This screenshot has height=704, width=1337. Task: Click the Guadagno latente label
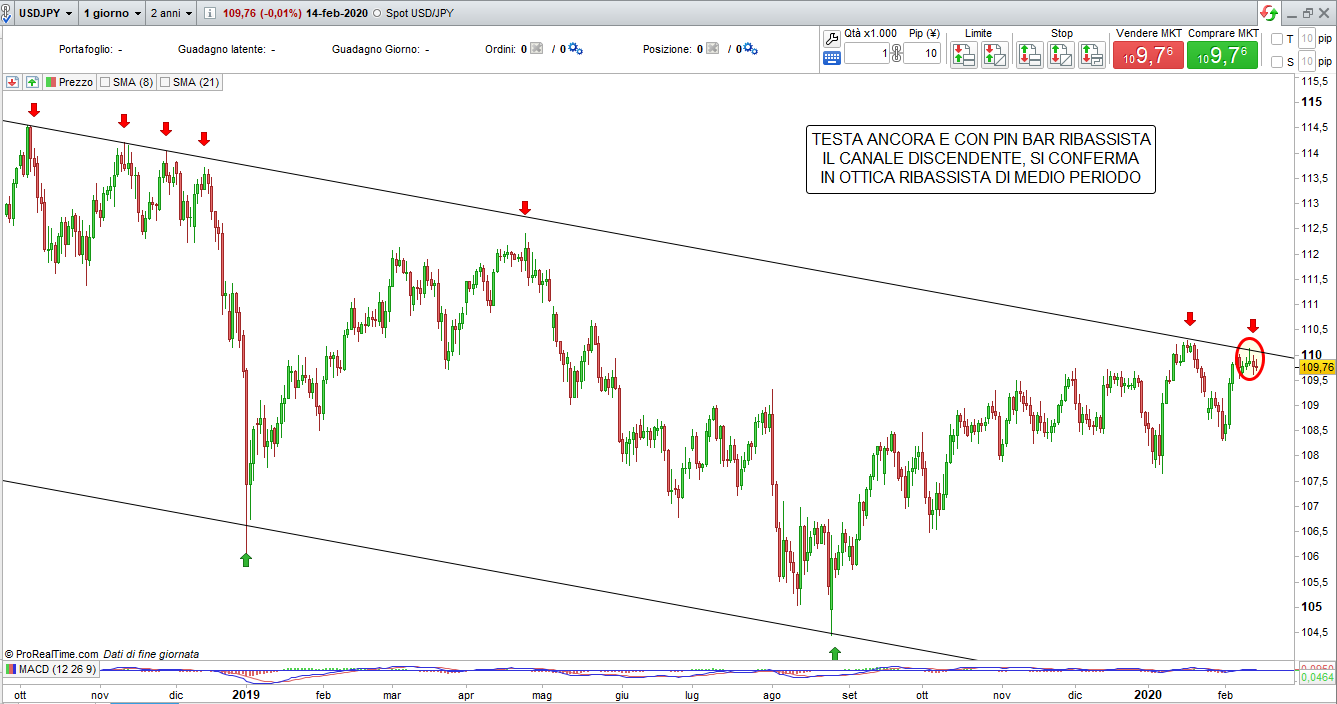[221, 49]
